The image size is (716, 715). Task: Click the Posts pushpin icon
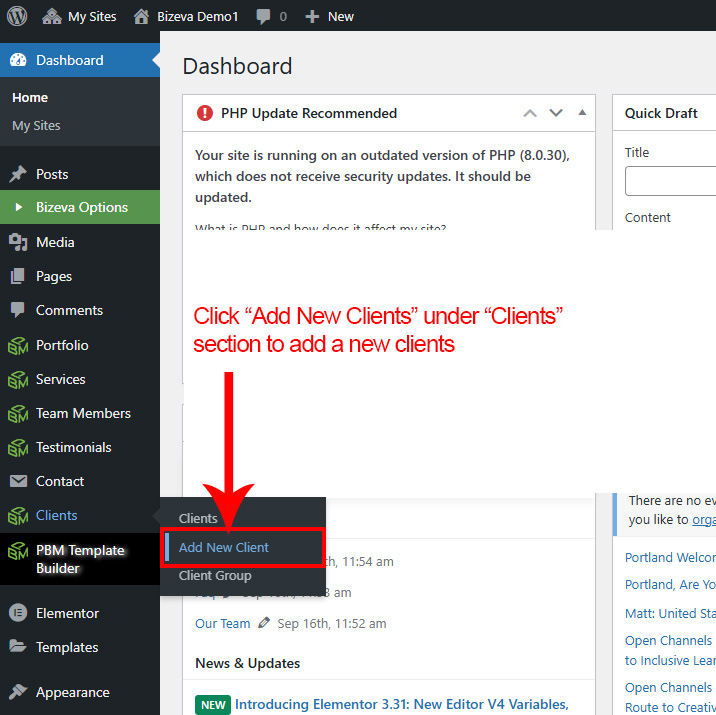(18, 174)
